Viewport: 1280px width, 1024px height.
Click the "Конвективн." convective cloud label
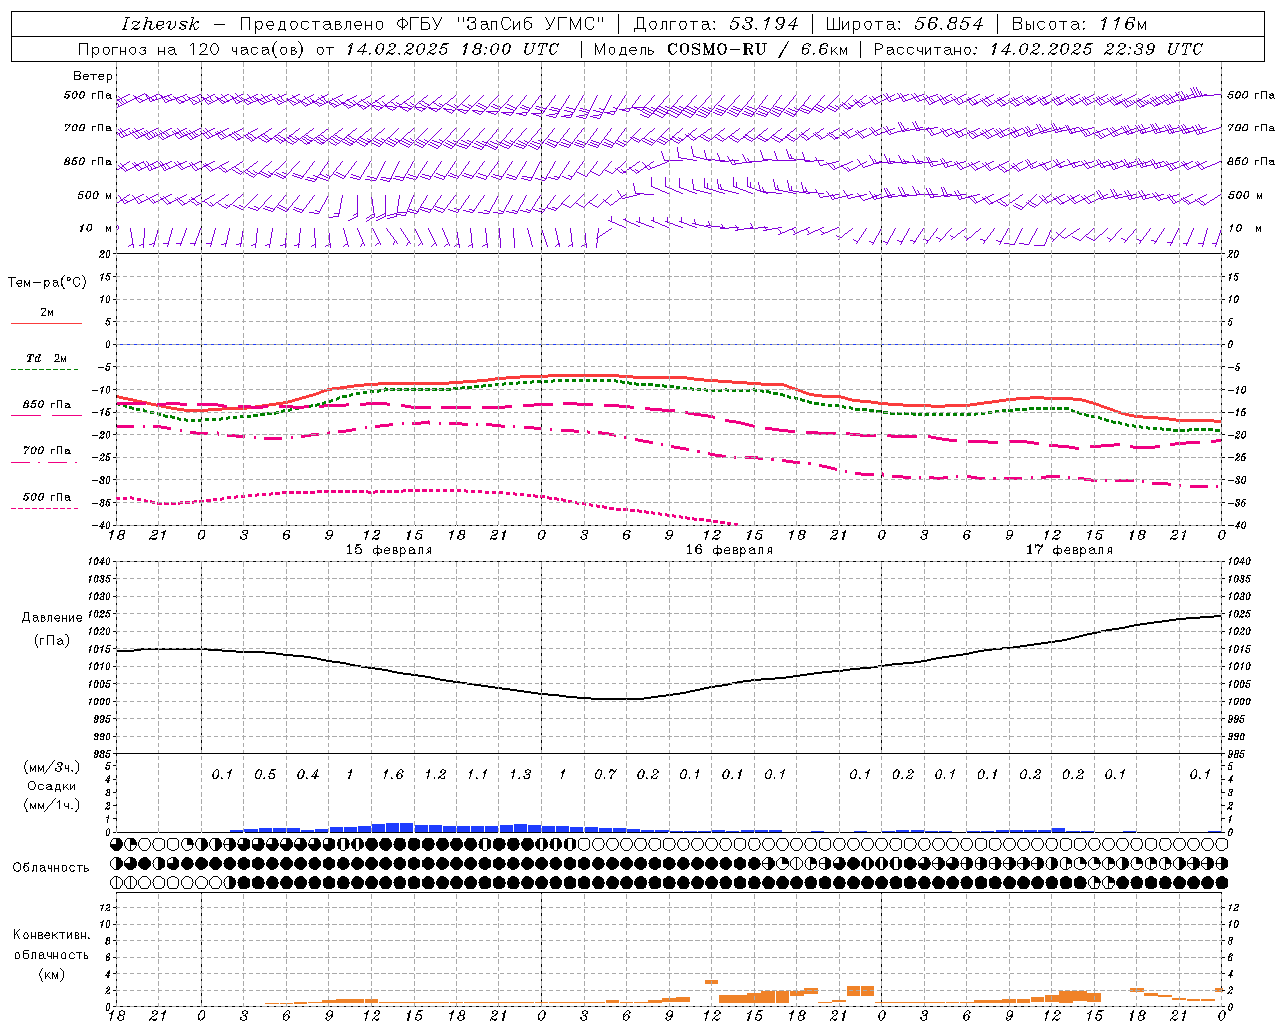pyautogui.click(x=51, y=935)
